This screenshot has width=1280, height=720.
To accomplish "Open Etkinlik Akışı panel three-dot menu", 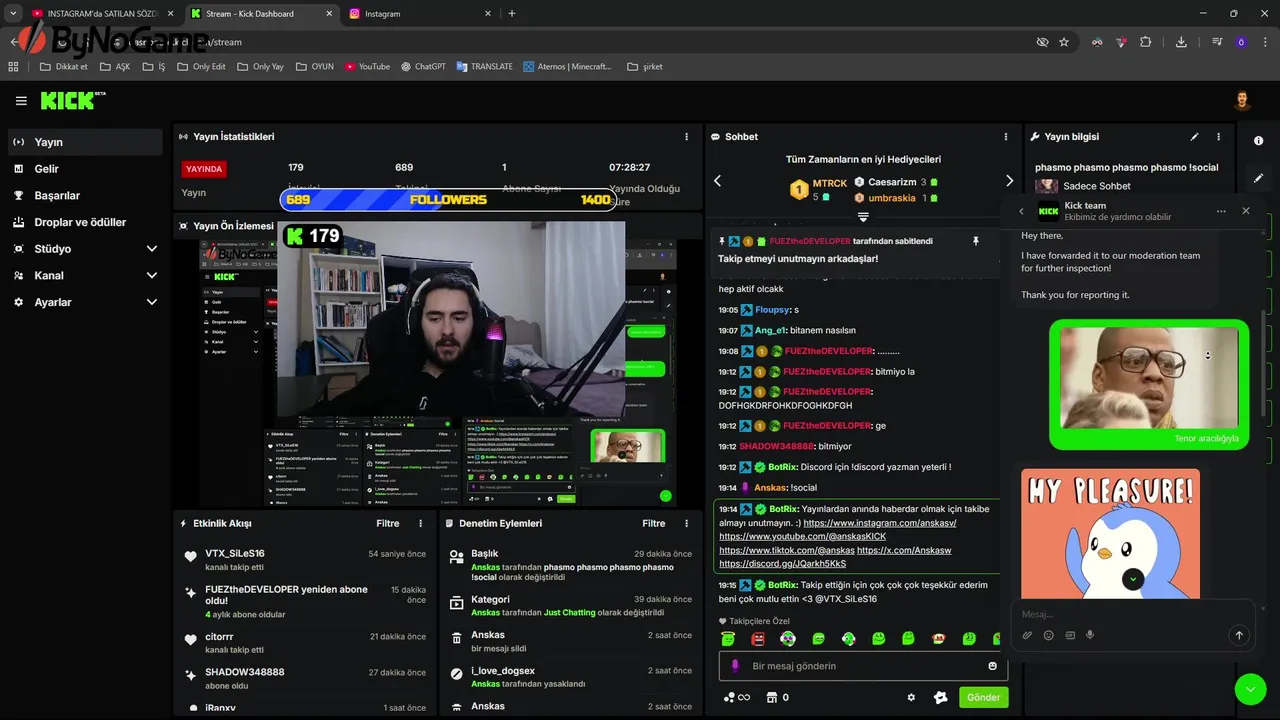I will [420, 523].
